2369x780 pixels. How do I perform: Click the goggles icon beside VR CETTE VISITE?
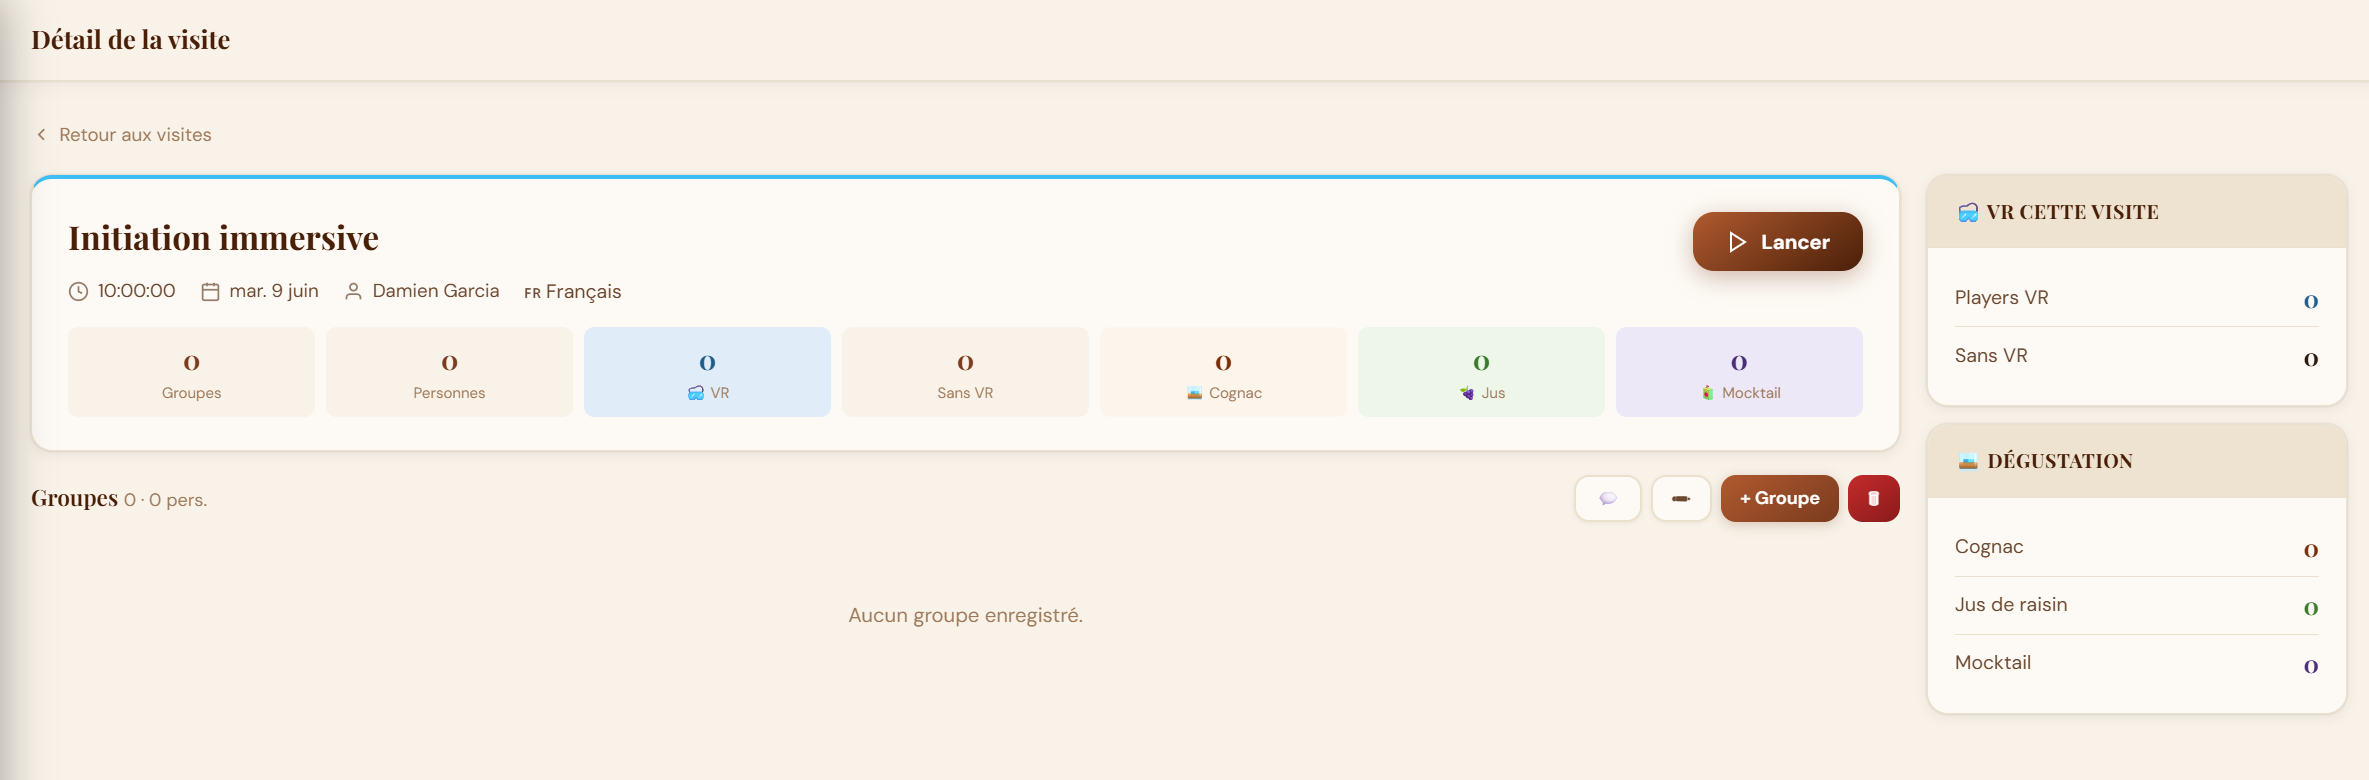click(x=1968, y=212)
